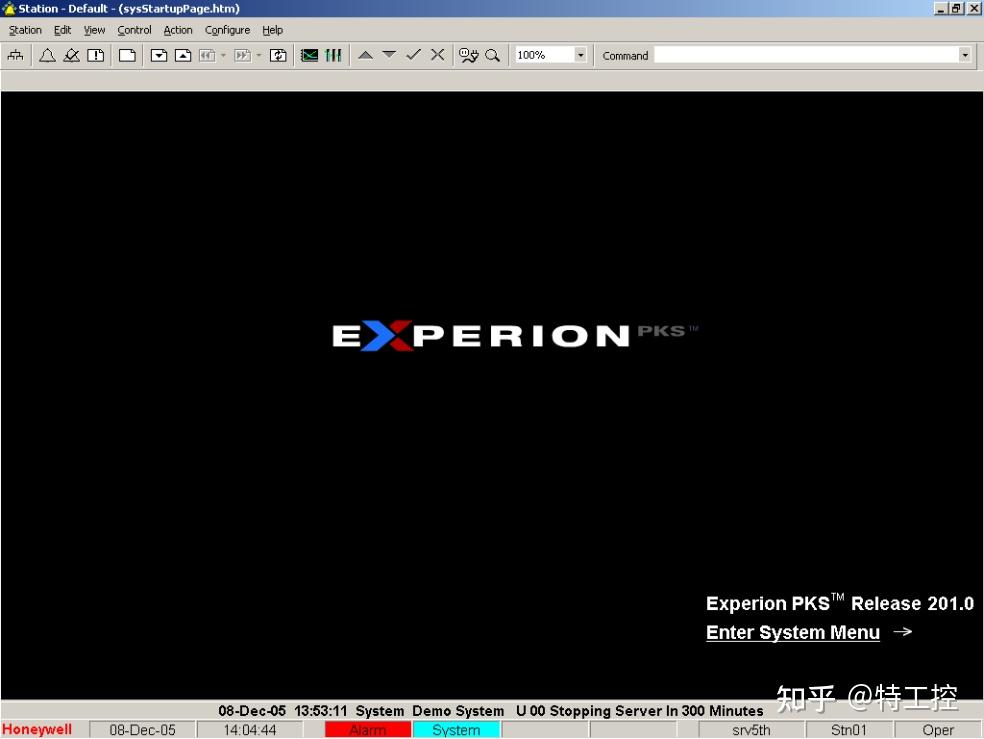Open the Trend chart icon

(309, 55)
